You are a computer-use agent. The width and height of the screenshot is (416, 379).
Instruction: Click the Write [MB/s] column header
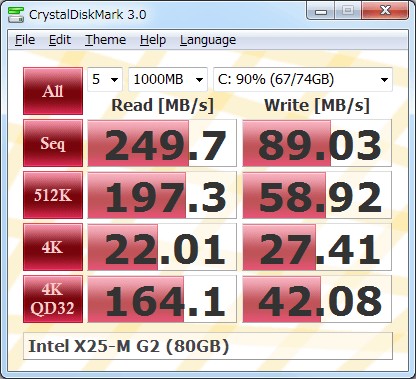click(x=317, y=106)
